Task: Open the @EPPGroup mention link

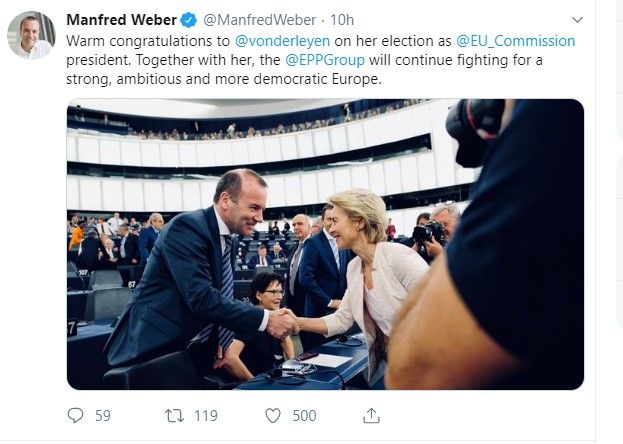Action: coord(325,60)
